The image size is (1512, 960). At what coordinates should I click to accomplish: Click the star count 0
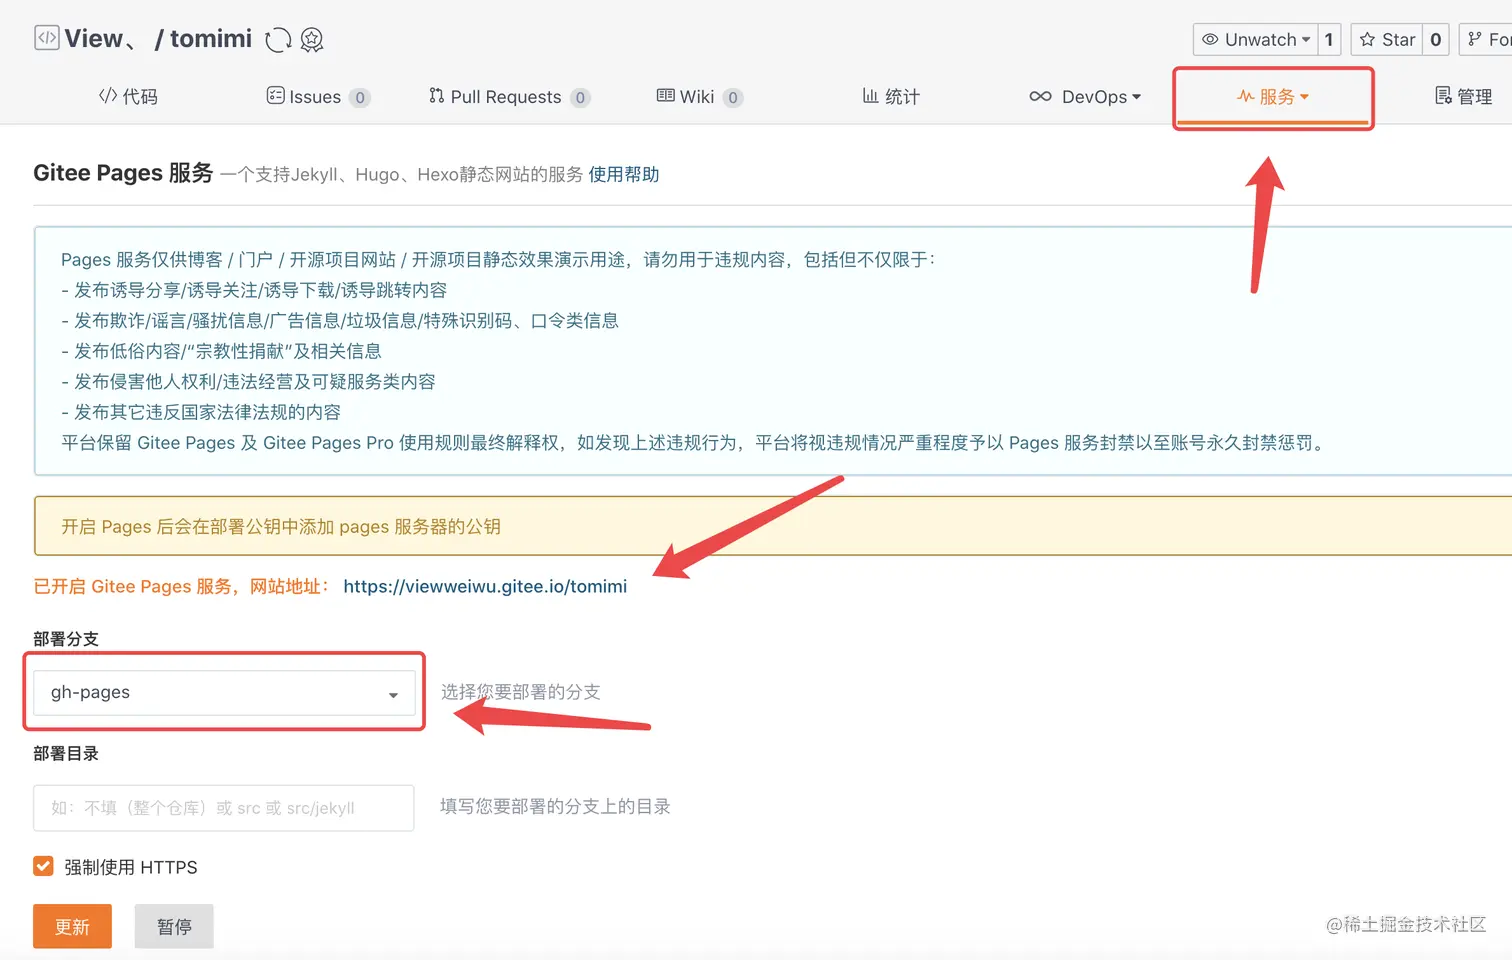[x=1436, y=40]
